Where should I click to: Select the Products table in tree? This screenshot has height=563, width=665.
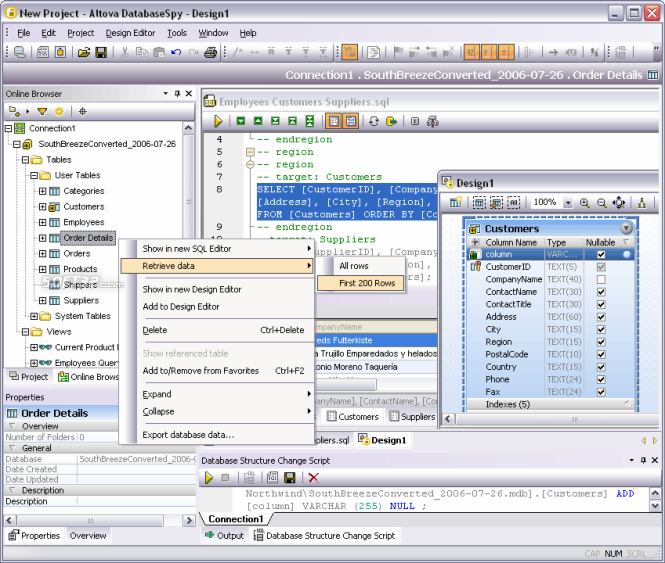click(80, 269)
